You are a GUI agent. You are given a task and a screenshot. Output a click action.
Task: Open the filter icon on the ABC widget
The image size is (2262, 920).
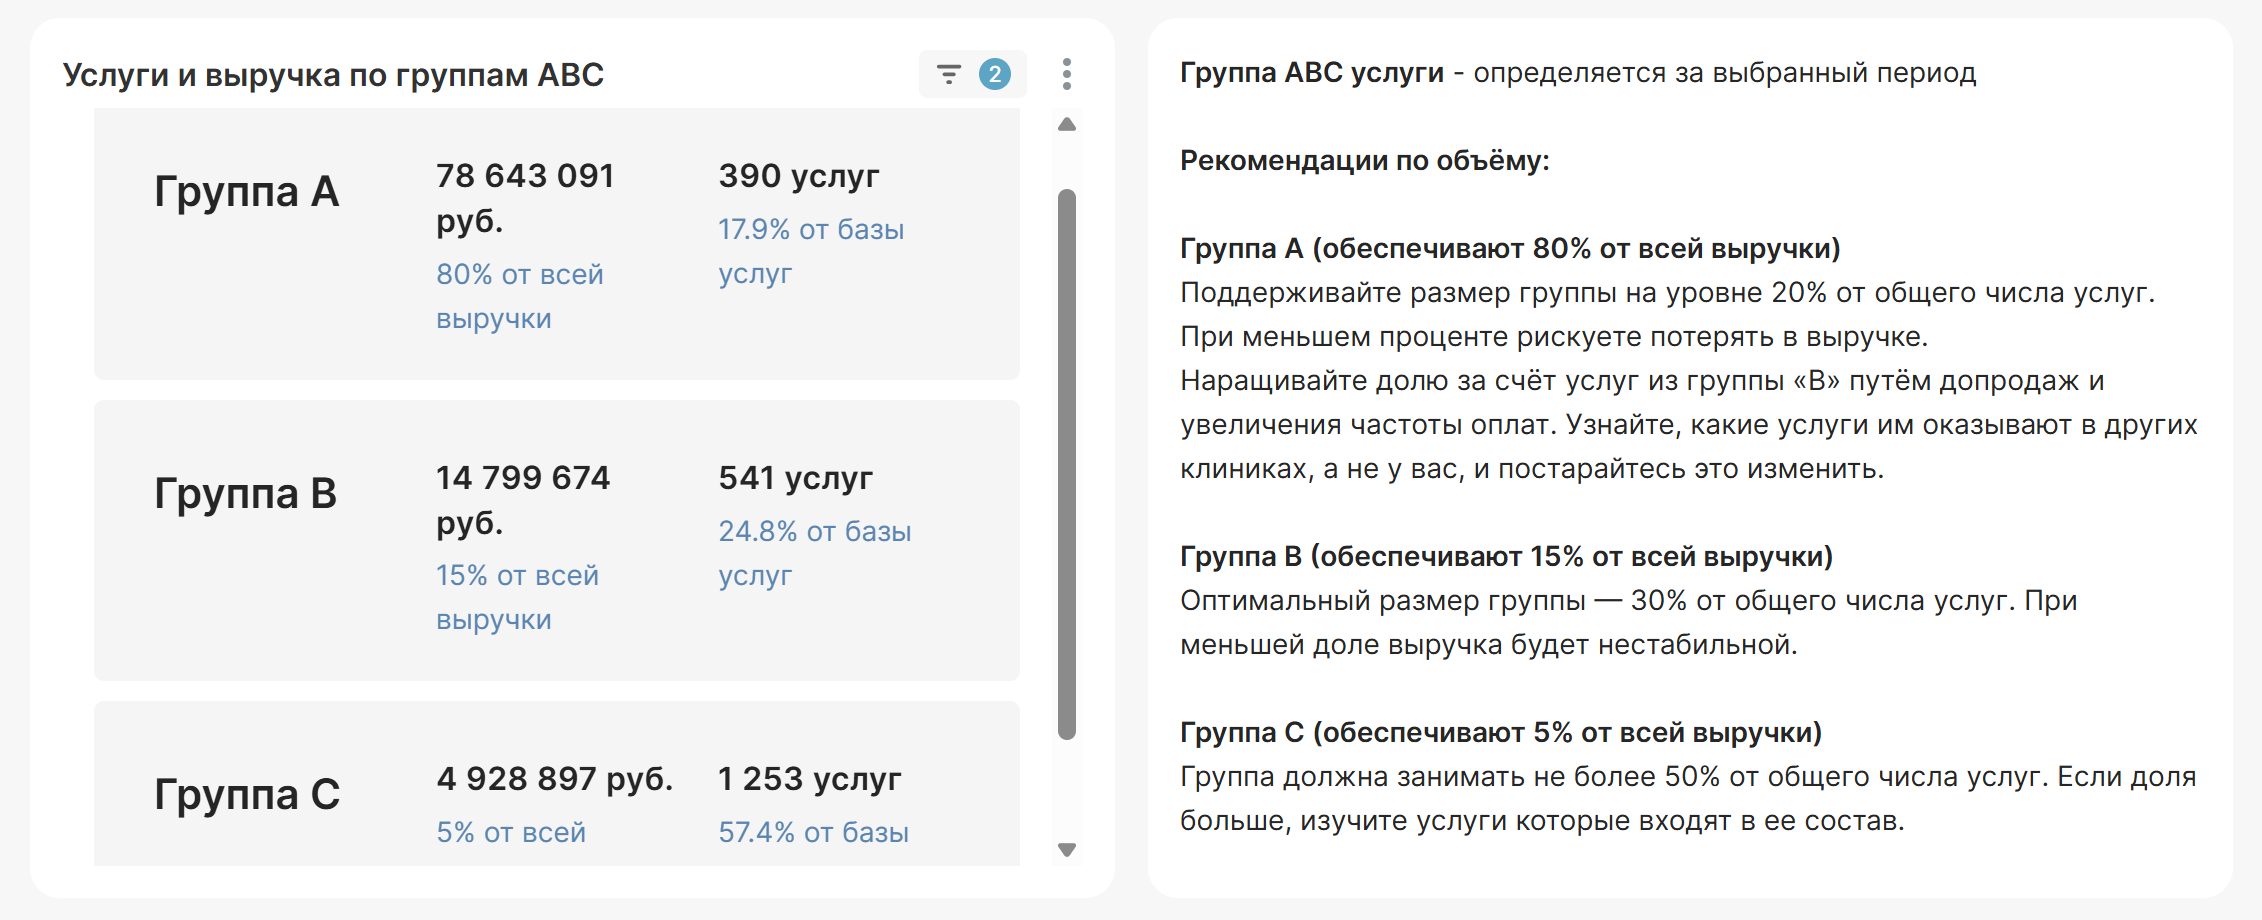tap(947, 73)
